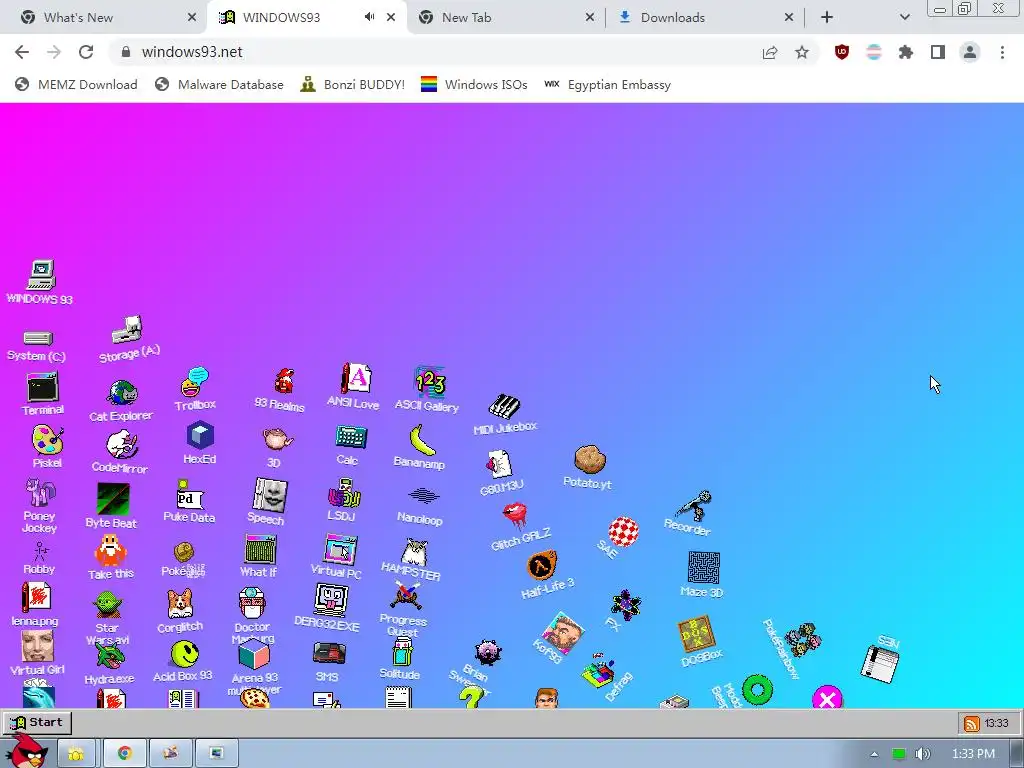Mute audio on the WINDOWS93 tab

coord(370,17)
